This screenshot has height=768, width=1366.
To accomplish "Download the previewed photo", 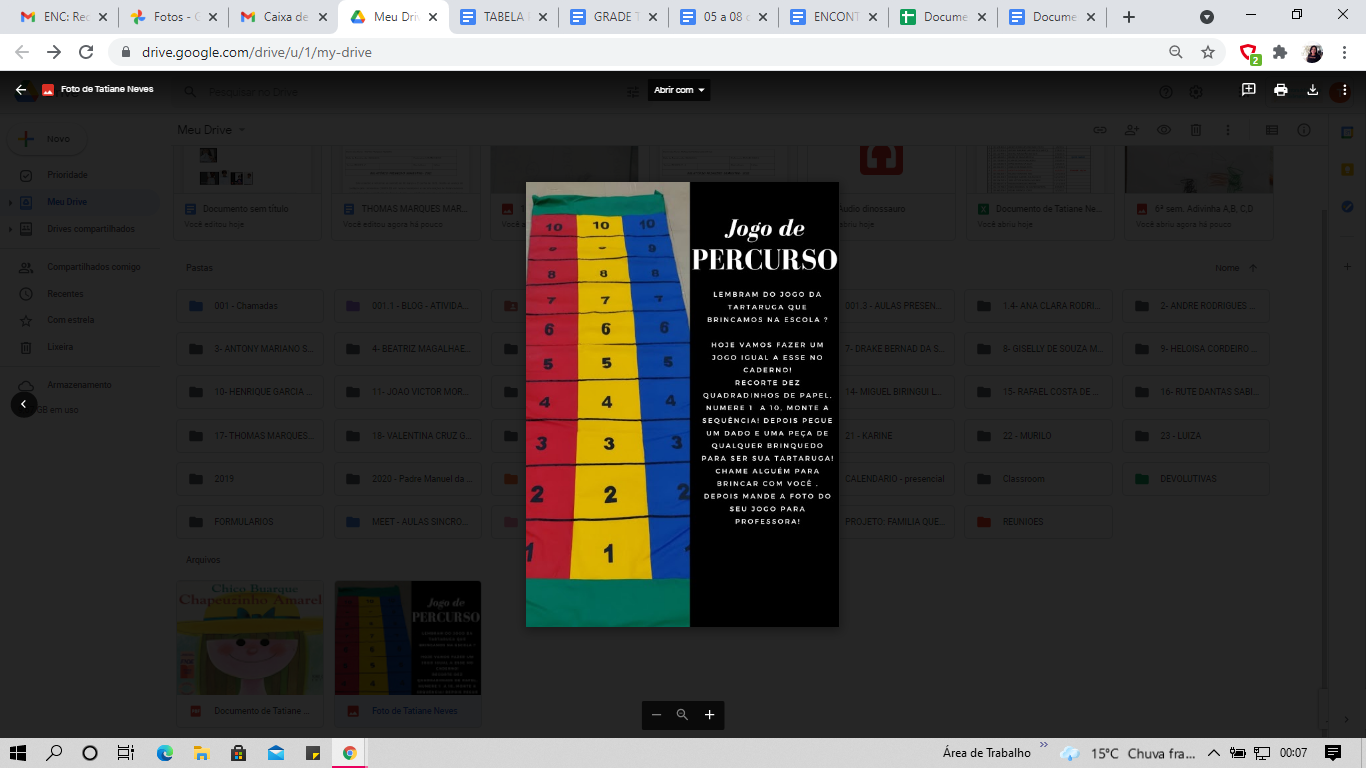I will click(1313, 90).
